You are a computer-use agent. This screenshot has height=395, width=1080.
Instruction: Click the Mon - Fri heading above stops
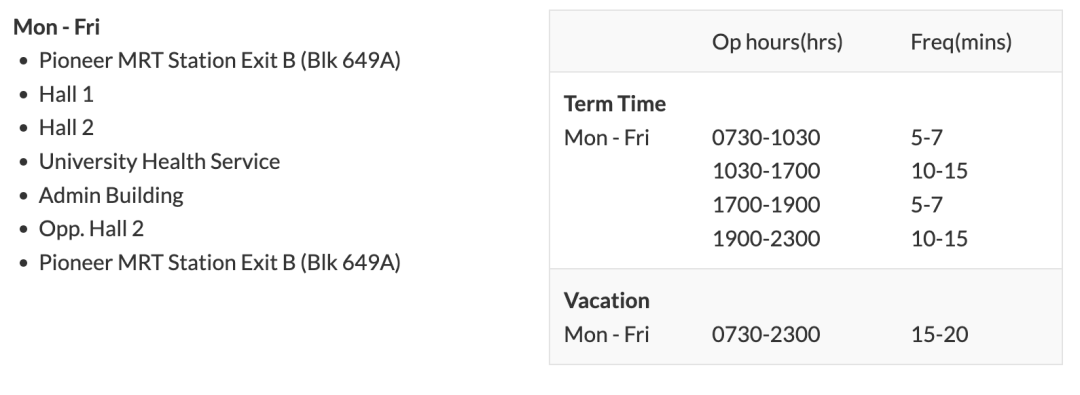(56, 27)
